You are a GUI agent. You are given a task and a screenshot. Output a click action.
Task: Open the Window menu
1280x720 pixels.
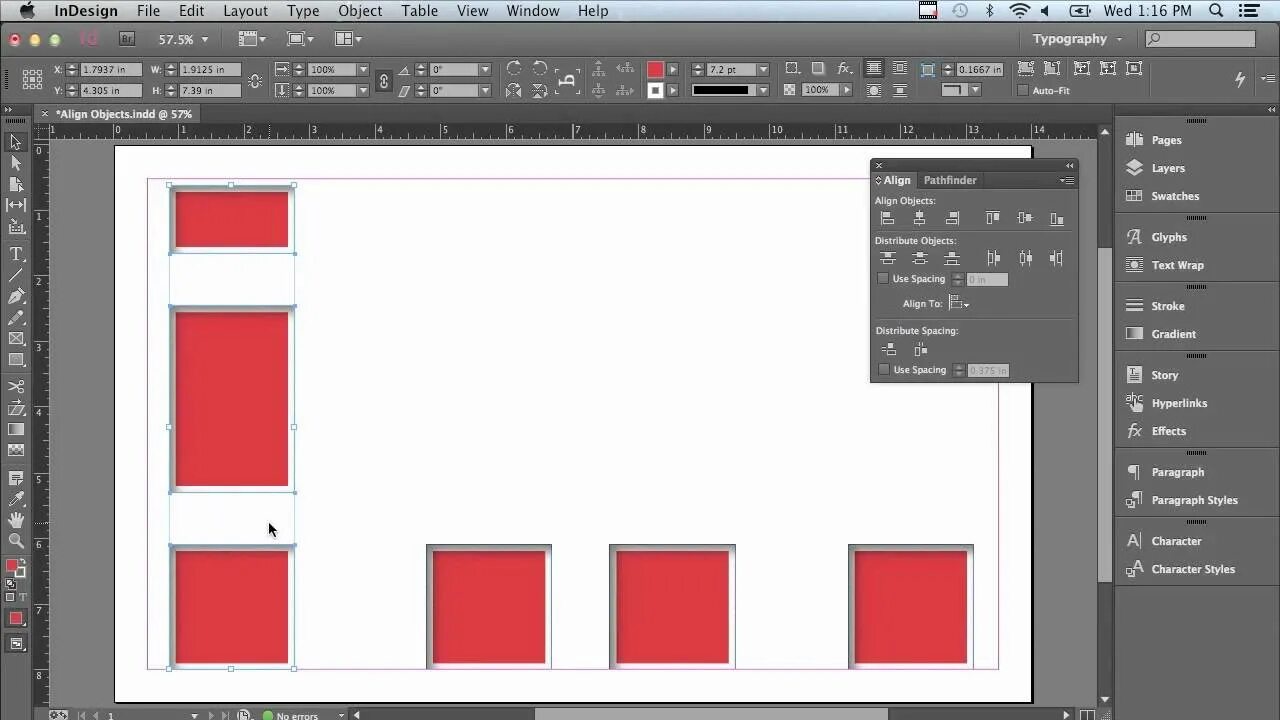pos(533,11)
